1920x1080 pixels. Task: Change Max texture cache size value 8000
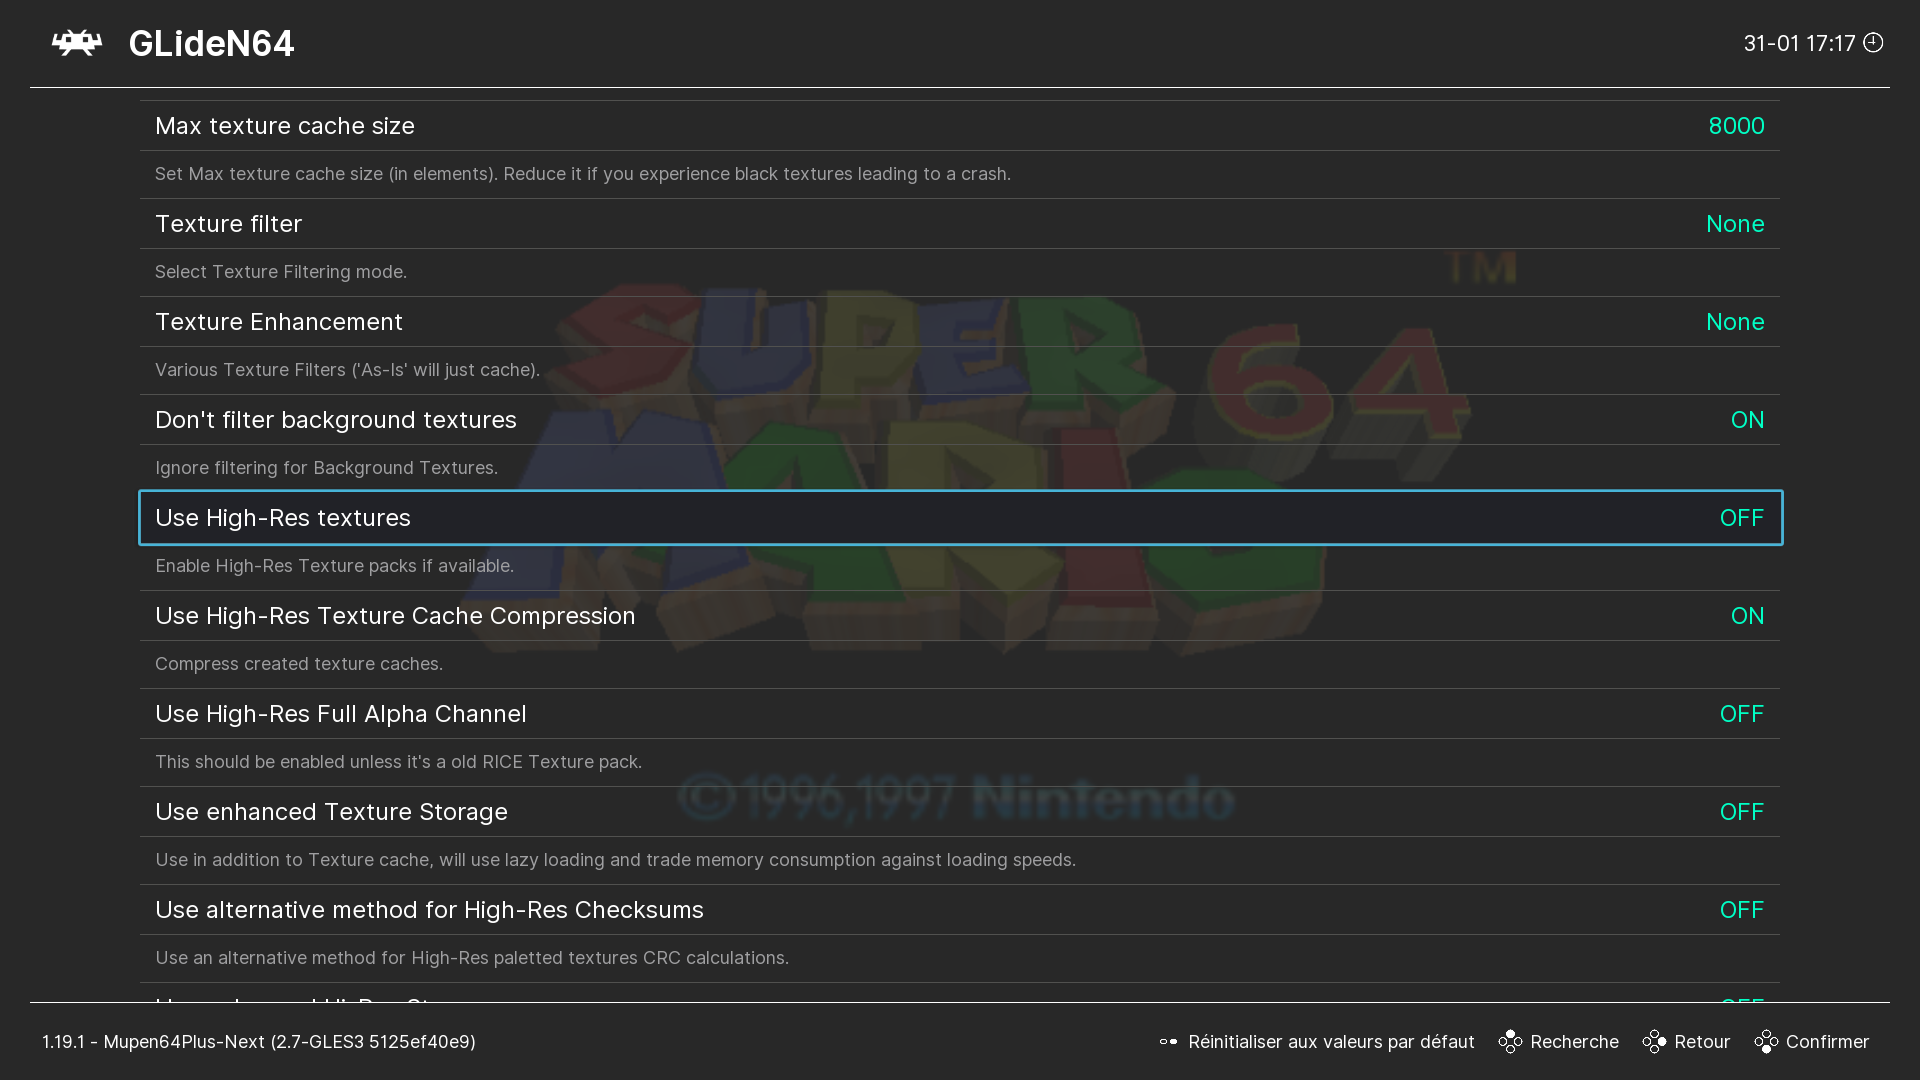[1736, 126]
